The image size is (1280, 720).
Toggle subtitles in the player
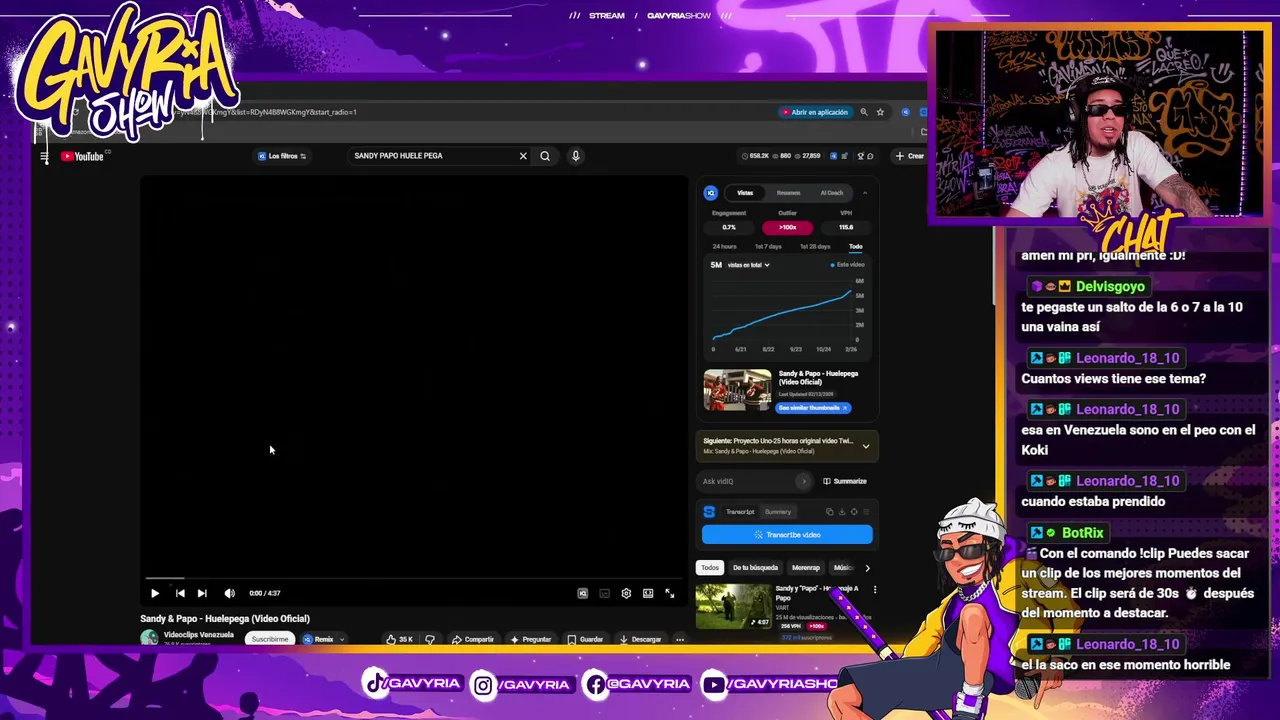point(604,593)
